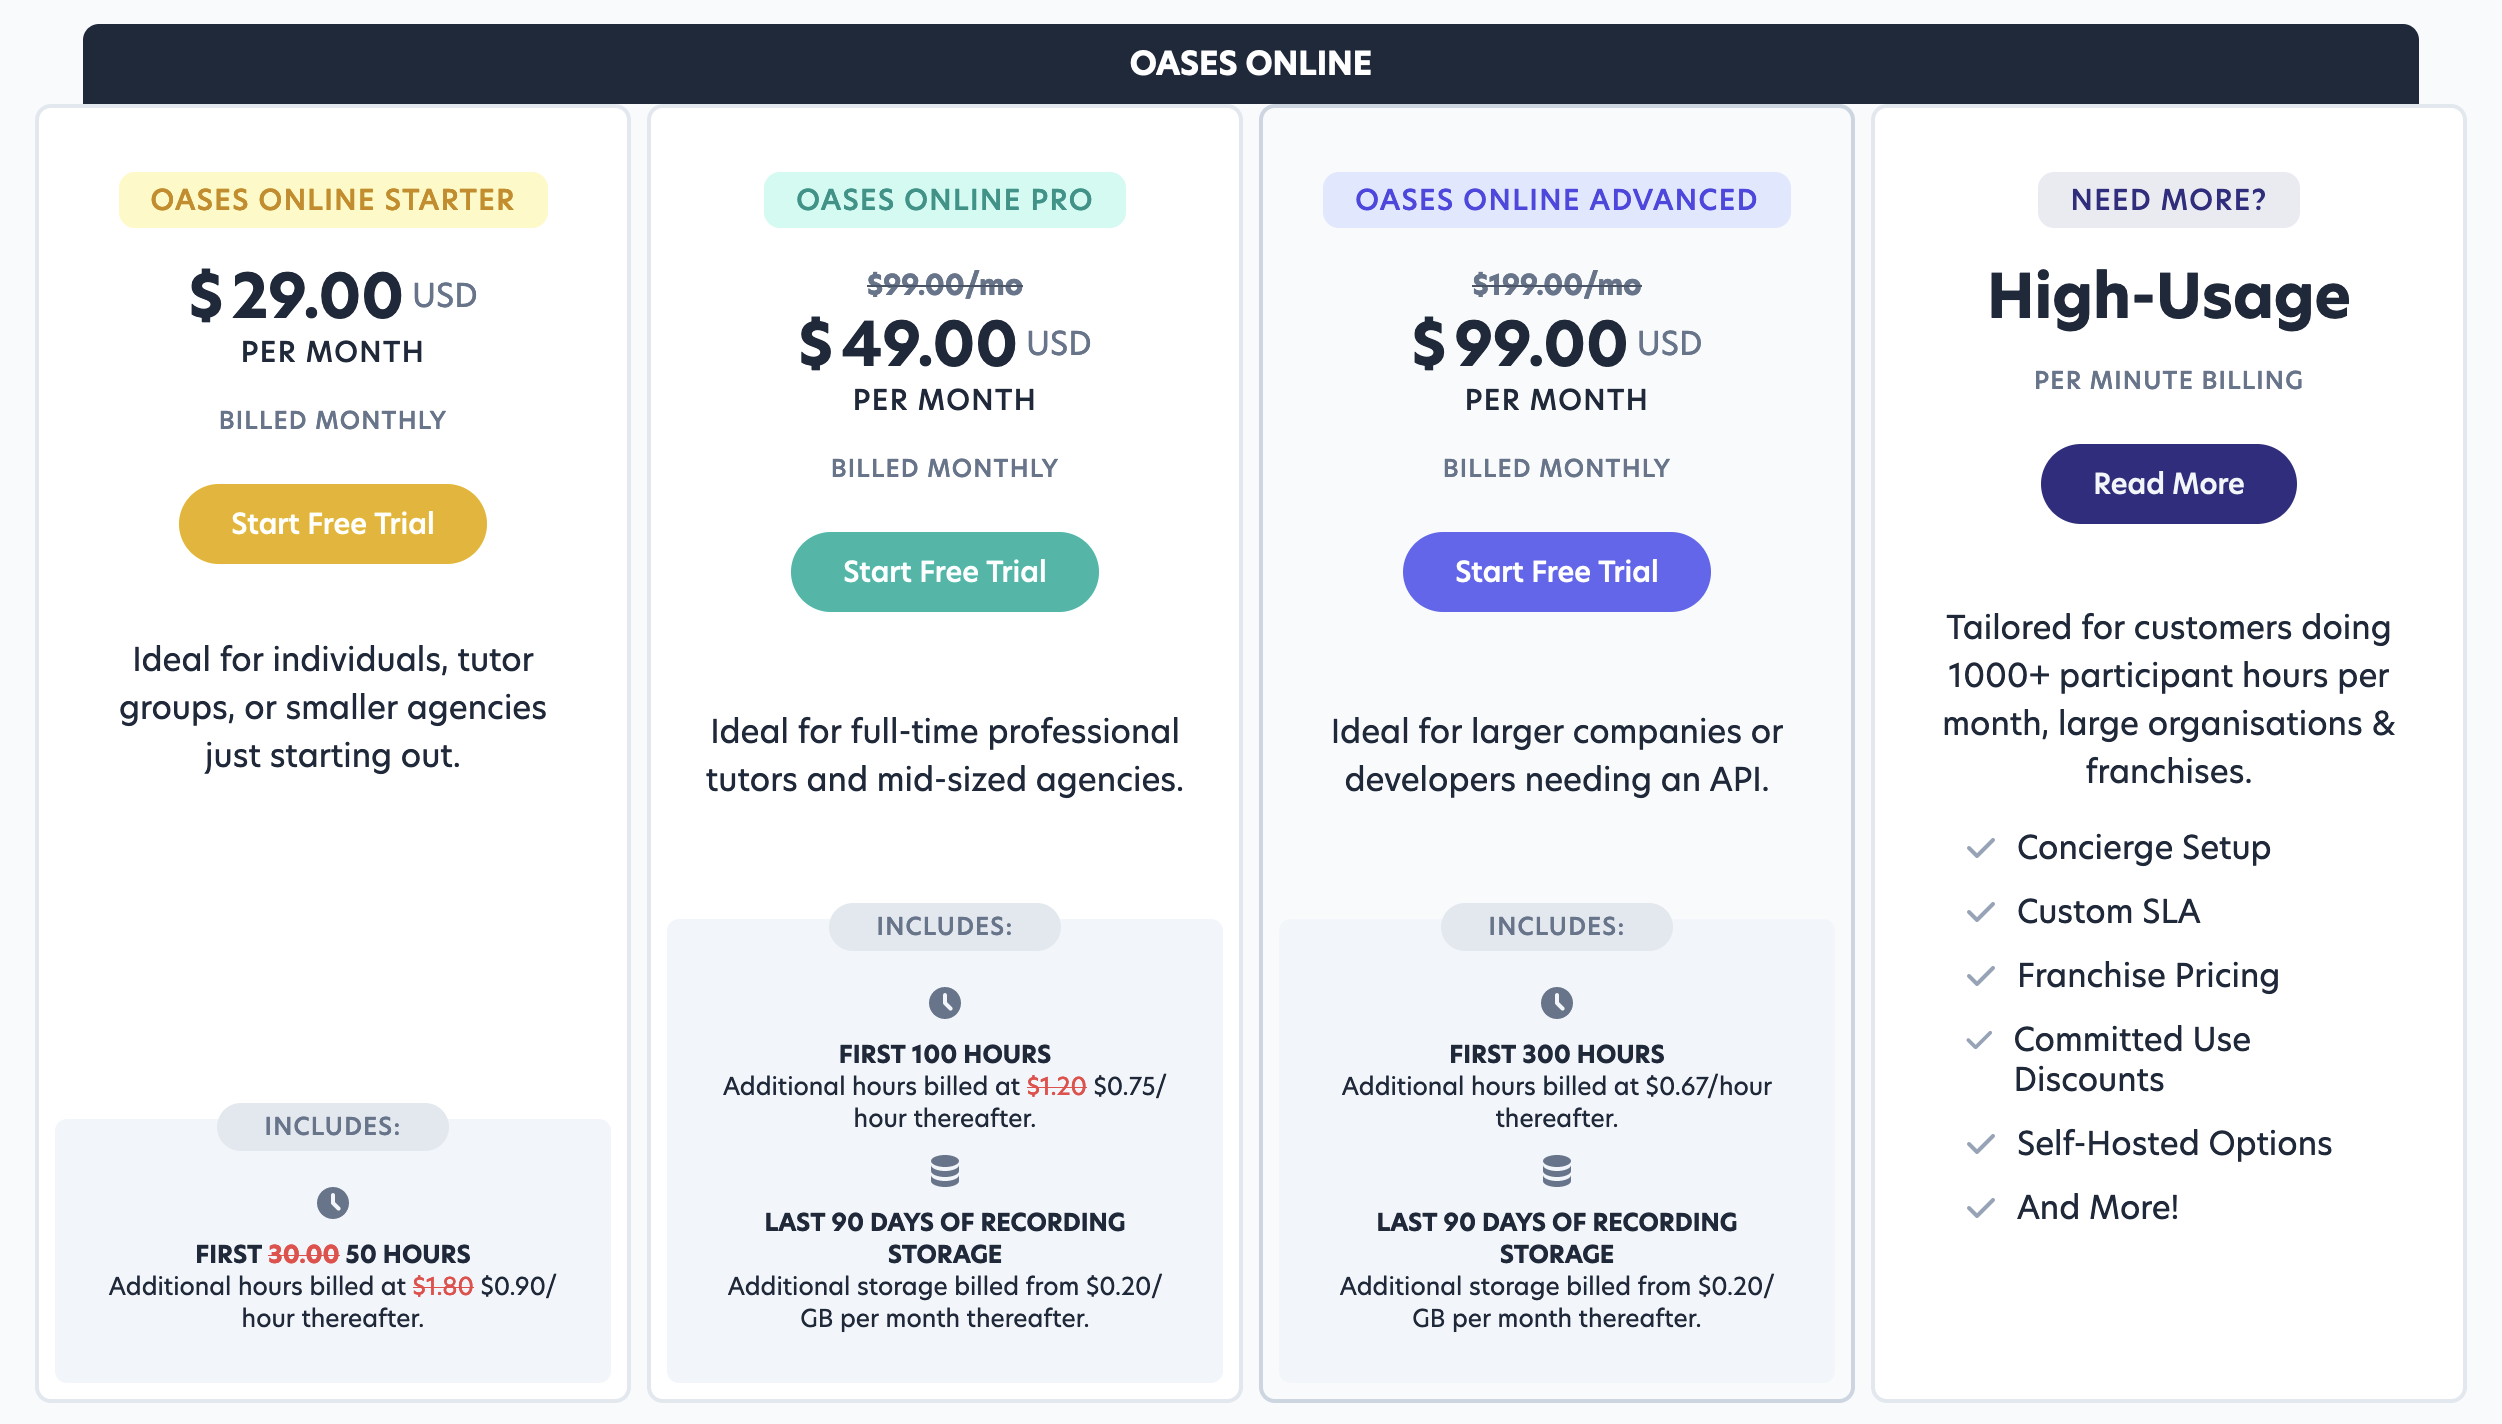Open Read More for High-Usage plan
The image size is (2502, 1424).
coord(2169,484)
